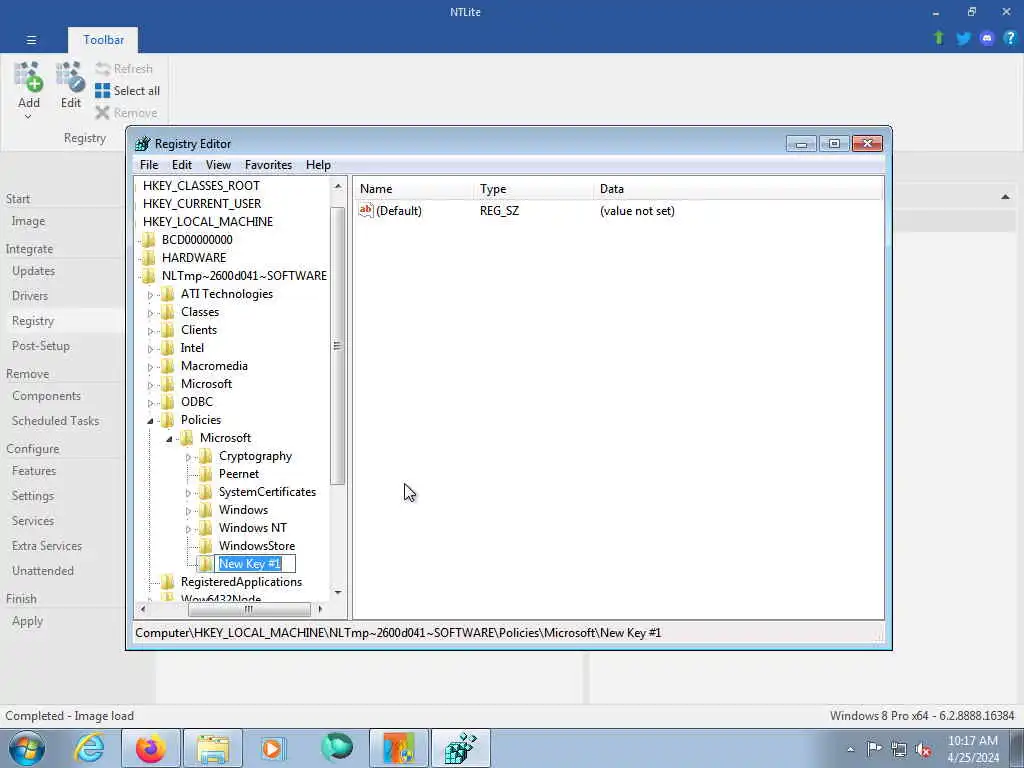The height and width of the screenshot is (768, 1024).
Task: Open the Unattended page
Action: (x=42, y=571)
